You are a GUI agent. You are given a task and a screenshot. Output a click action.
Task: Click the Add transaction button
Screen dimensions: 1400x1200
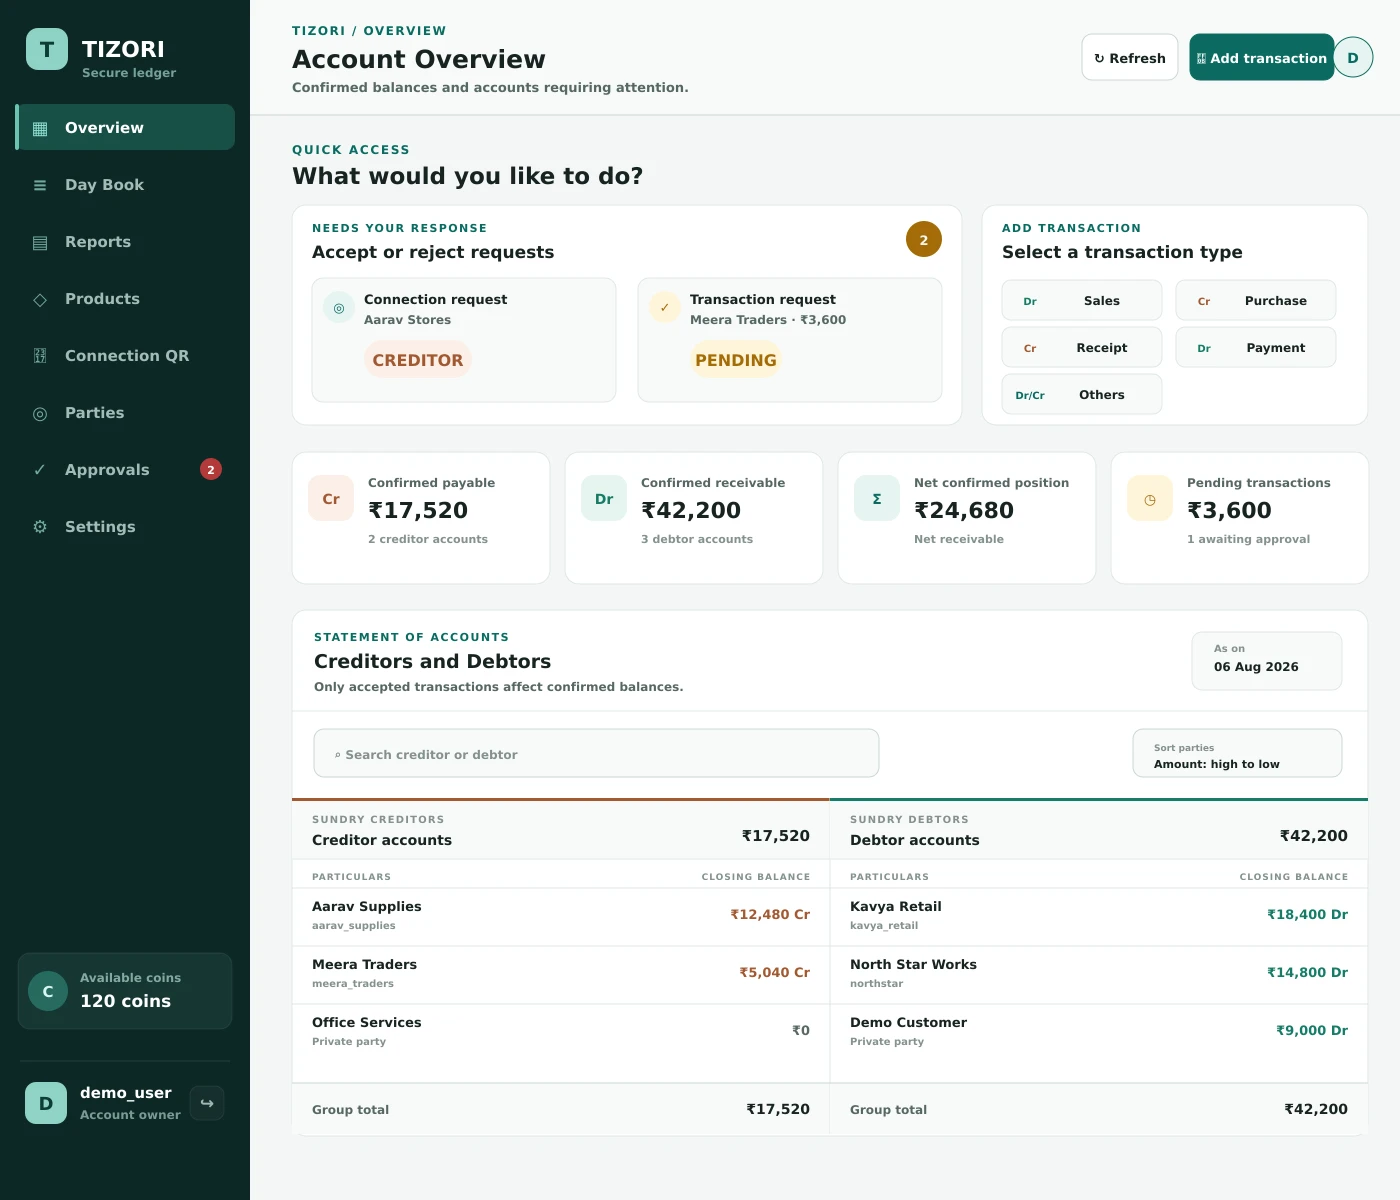1262,58
